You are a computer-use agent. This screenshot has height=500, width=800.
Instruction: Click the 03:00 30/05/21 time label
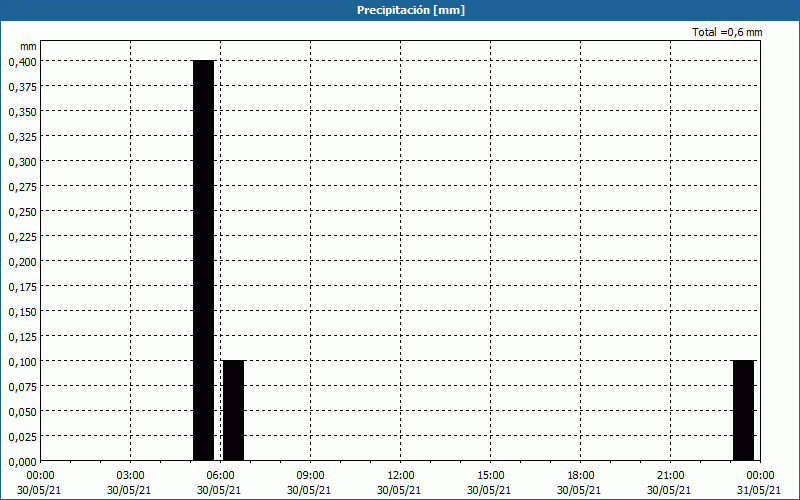pos(129,483)
